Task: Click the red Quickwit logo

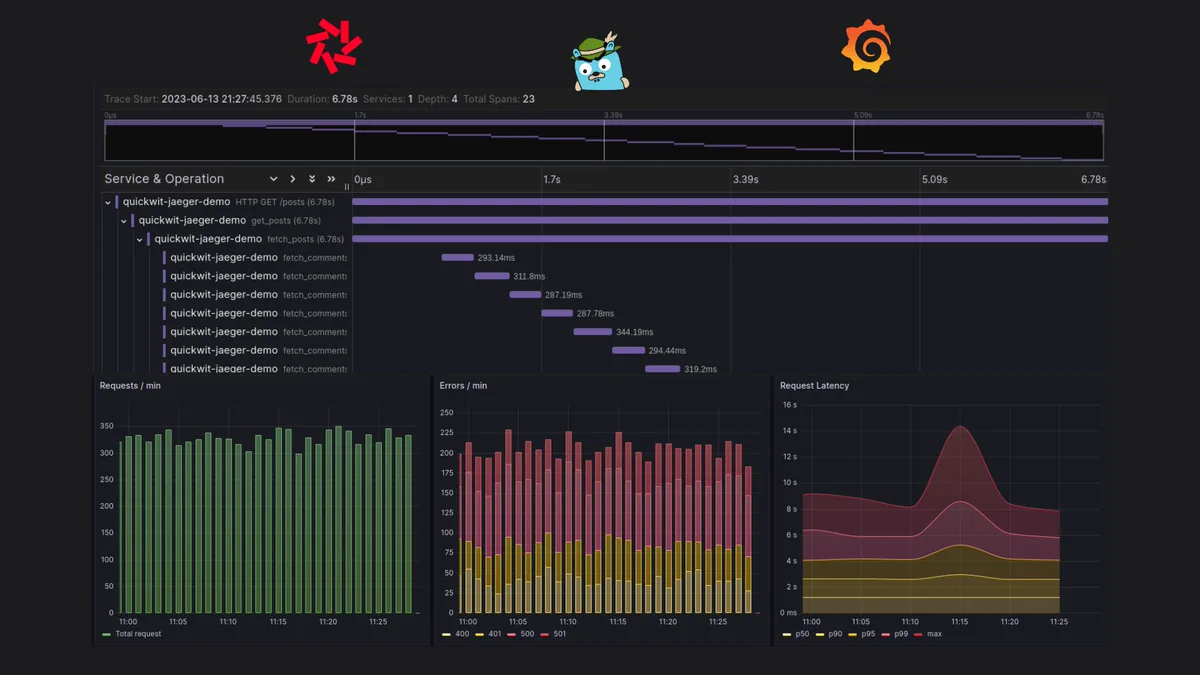Action: tap(334, 46)
